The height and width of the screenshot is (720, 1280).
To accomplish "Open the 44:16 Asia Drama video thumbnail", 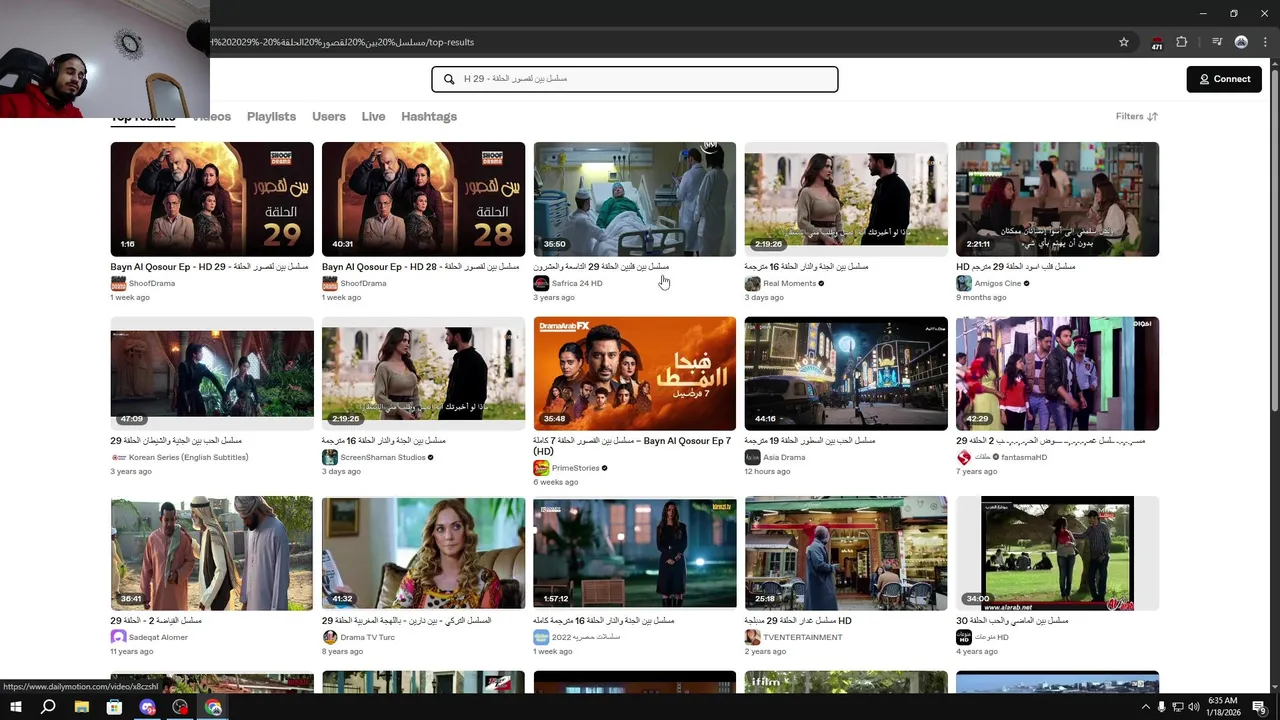I will [846, 374].
